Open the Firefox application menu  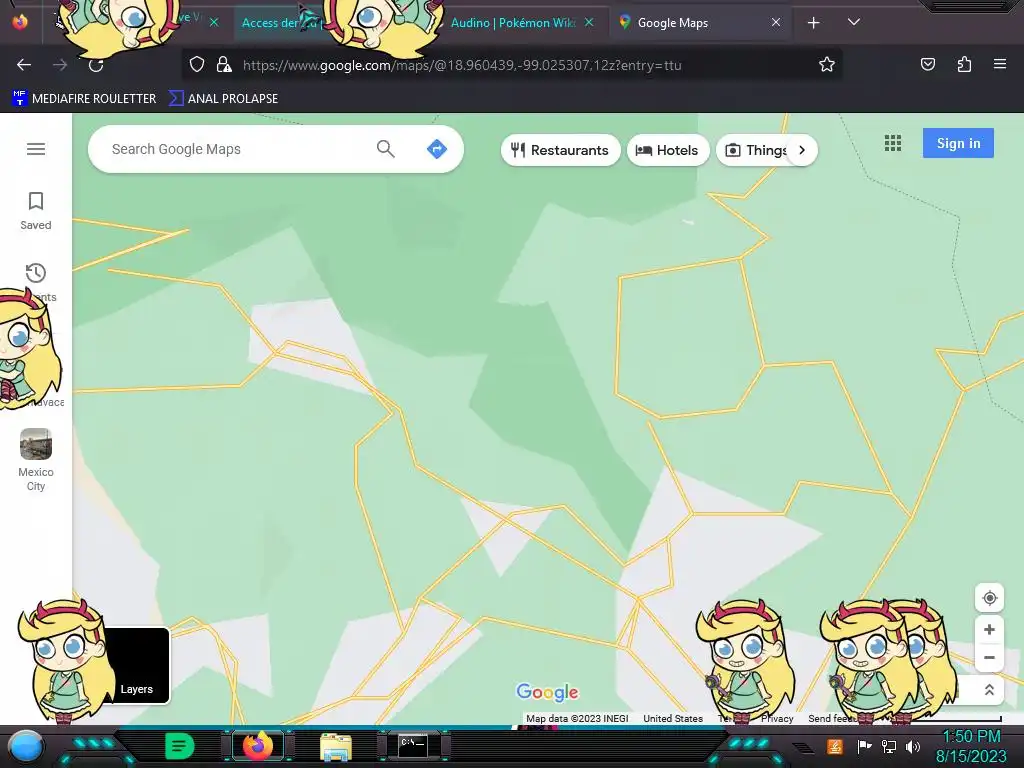pyautogui.click(x=1000, y=64)
